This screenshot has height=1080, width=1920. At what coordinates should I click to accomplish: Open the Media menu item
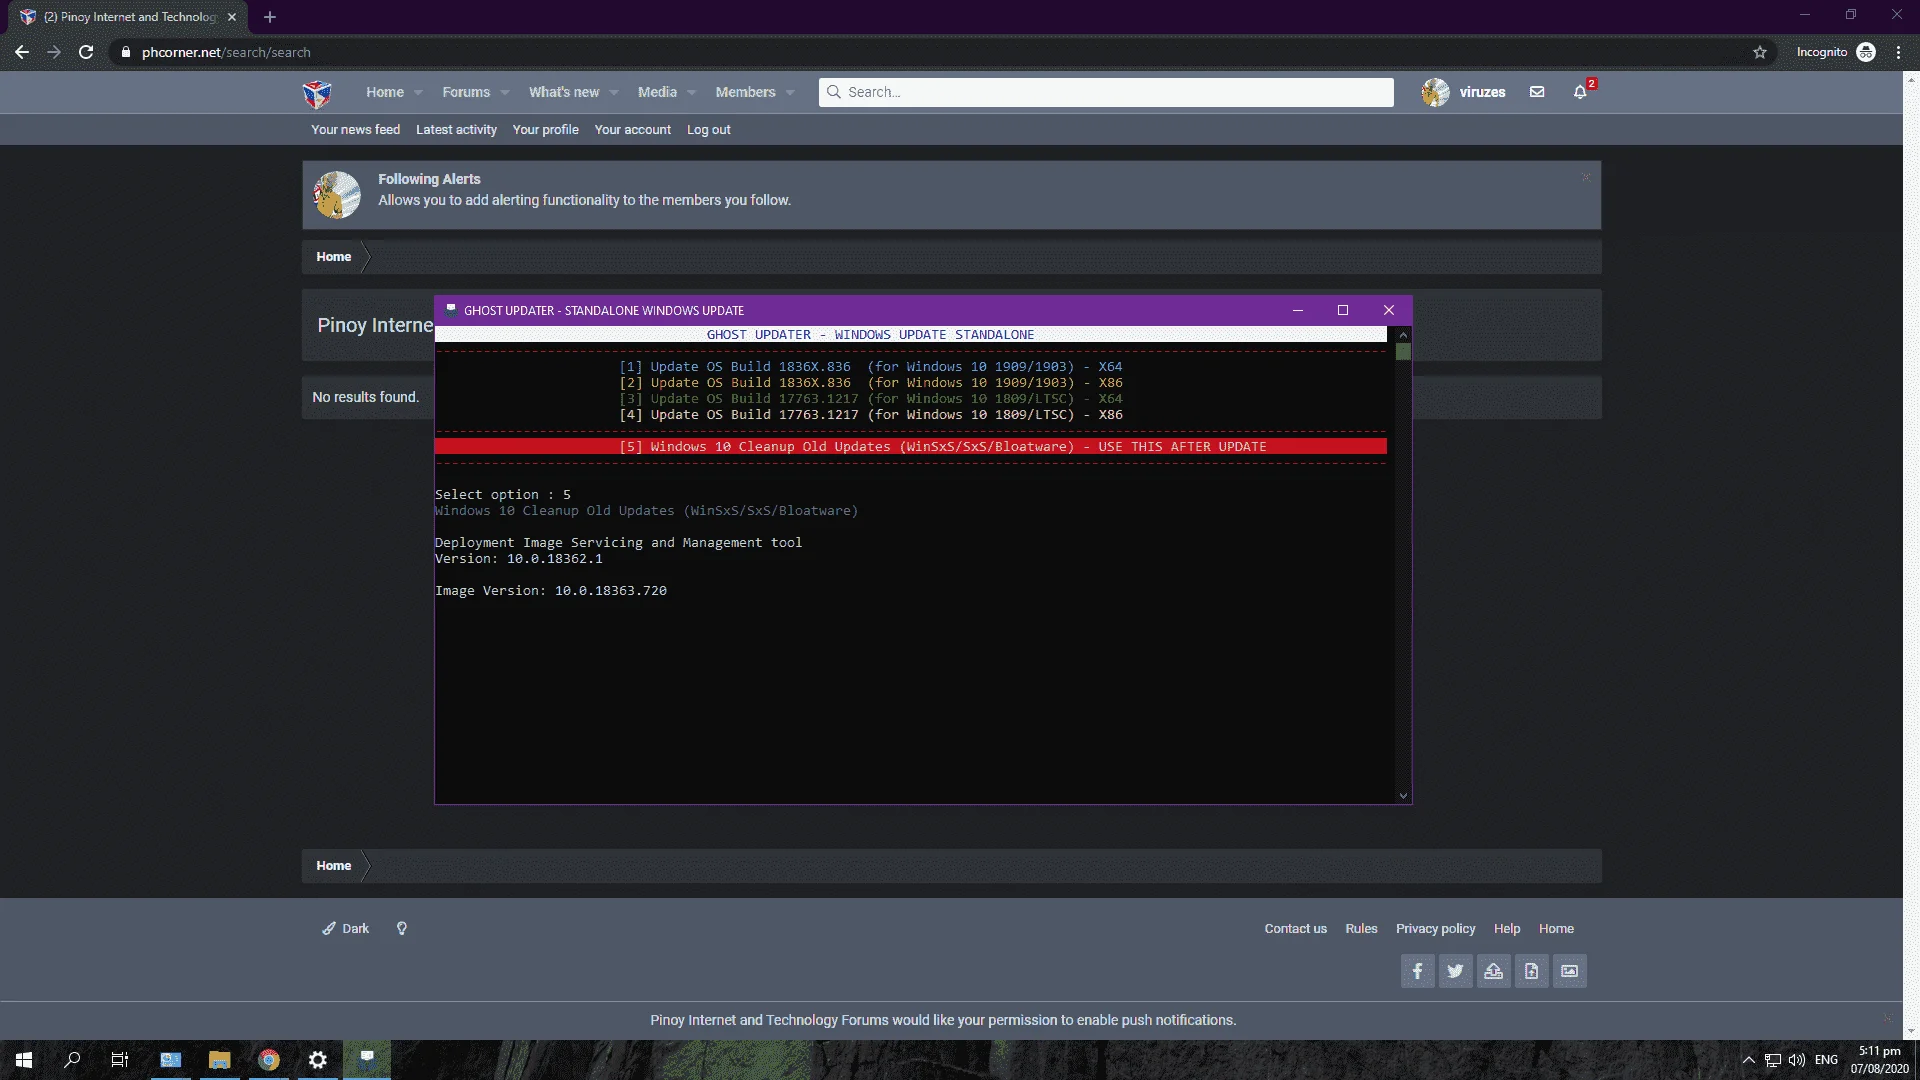657,92
